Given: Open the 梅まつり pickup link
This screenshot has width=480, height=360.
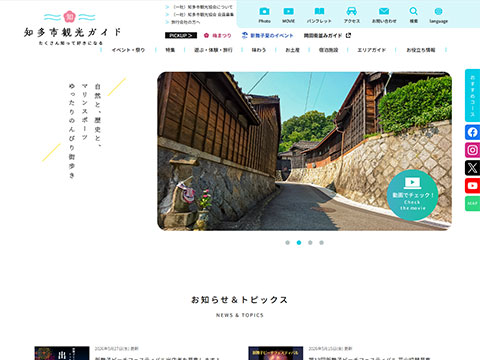Looking at the screenshot, I should pos(218,35).
